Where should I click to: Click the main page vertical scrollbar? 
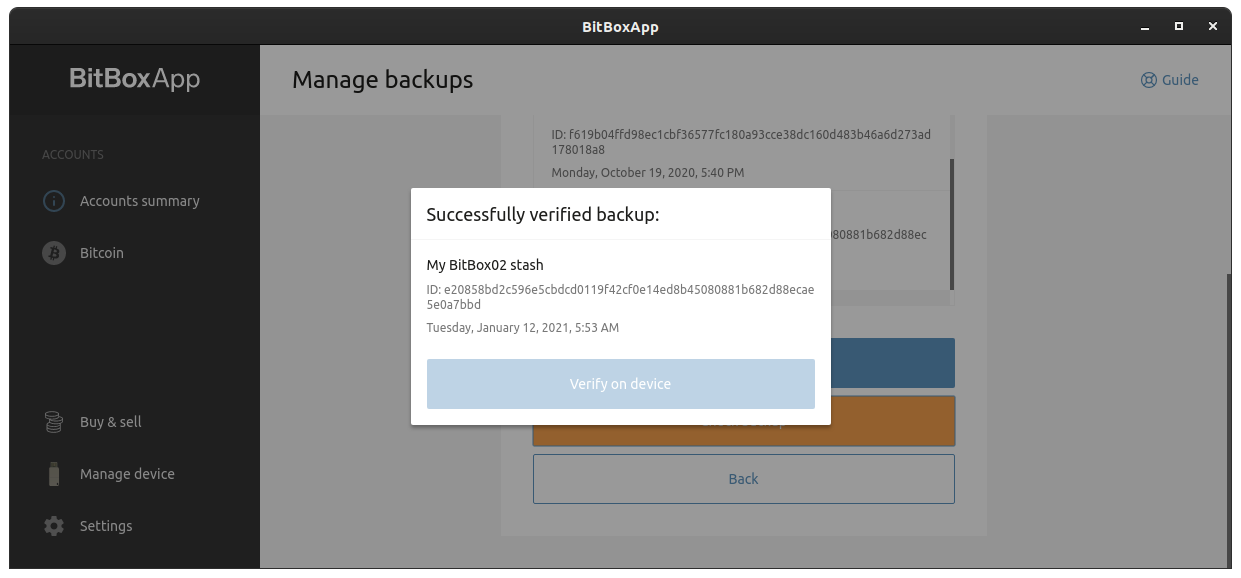click(x=1227, y=420)
